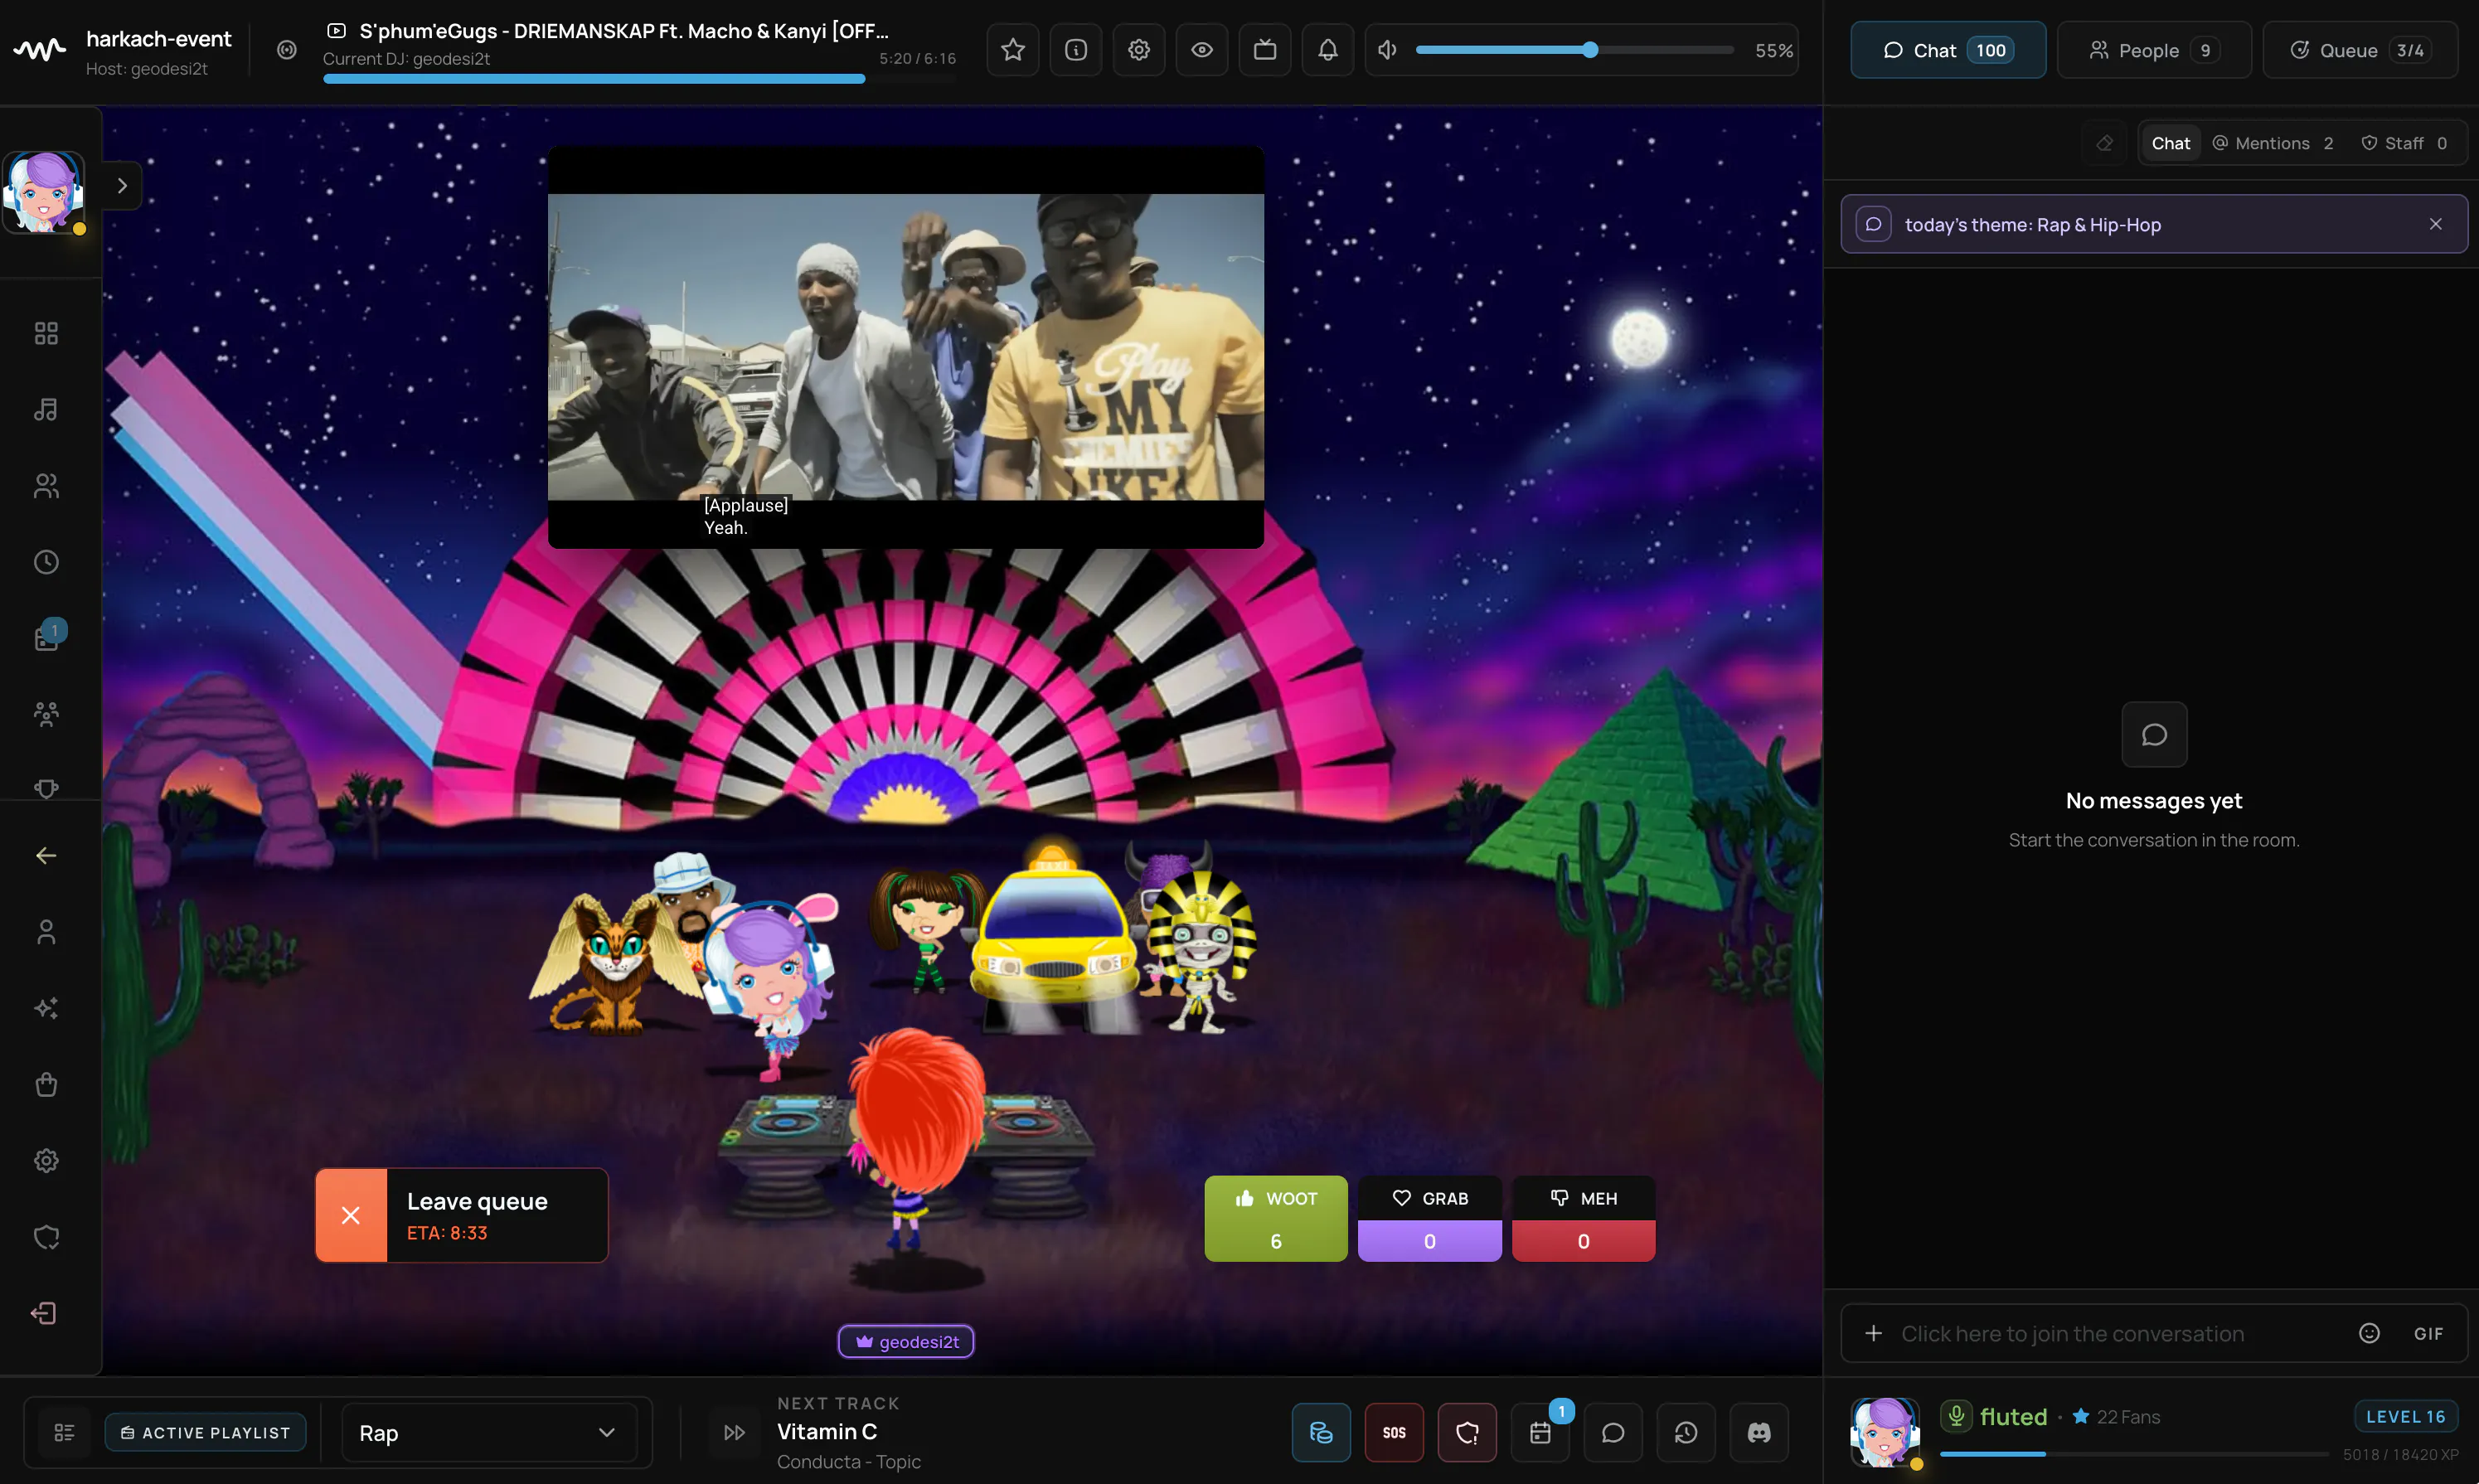This screenshot has width=2479, height=1484.
Task: Add attachment with plus icon in chat
Action: click(1873, 1334)
